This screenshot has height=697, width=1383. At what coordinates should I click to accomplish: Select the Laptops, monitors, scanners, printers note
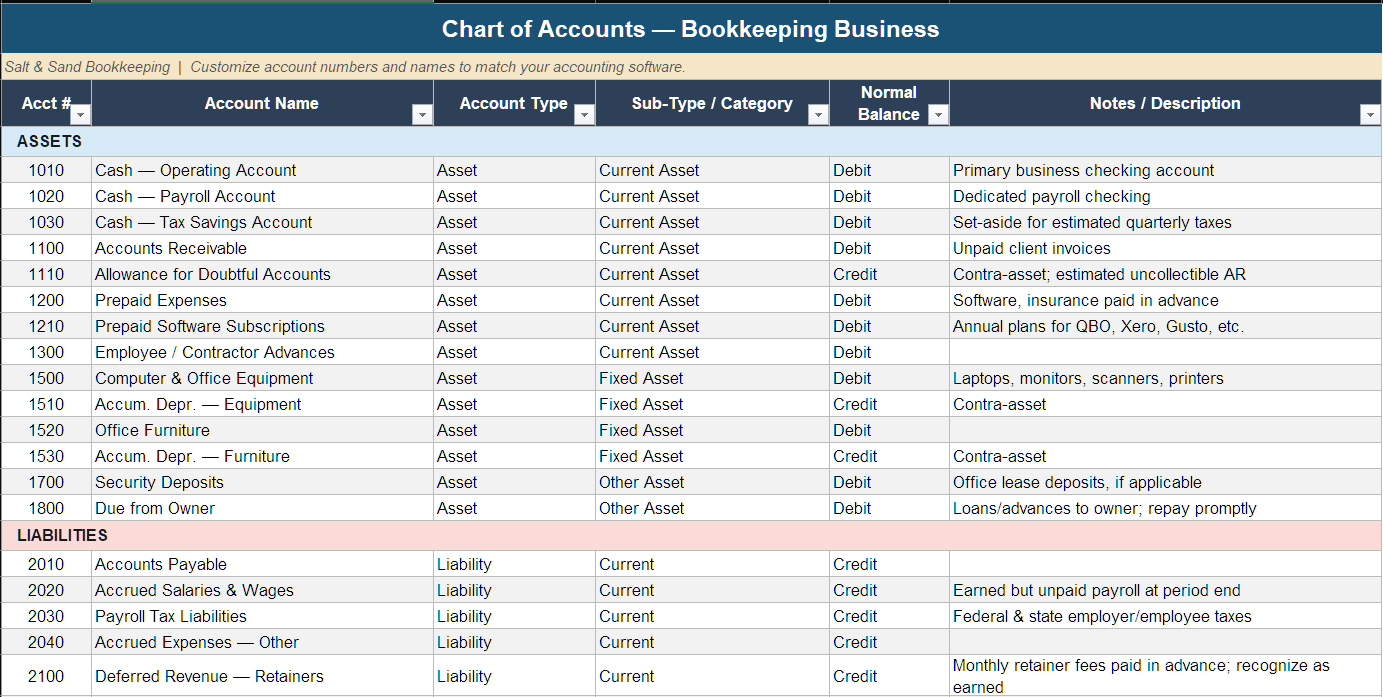(1166, 378)
